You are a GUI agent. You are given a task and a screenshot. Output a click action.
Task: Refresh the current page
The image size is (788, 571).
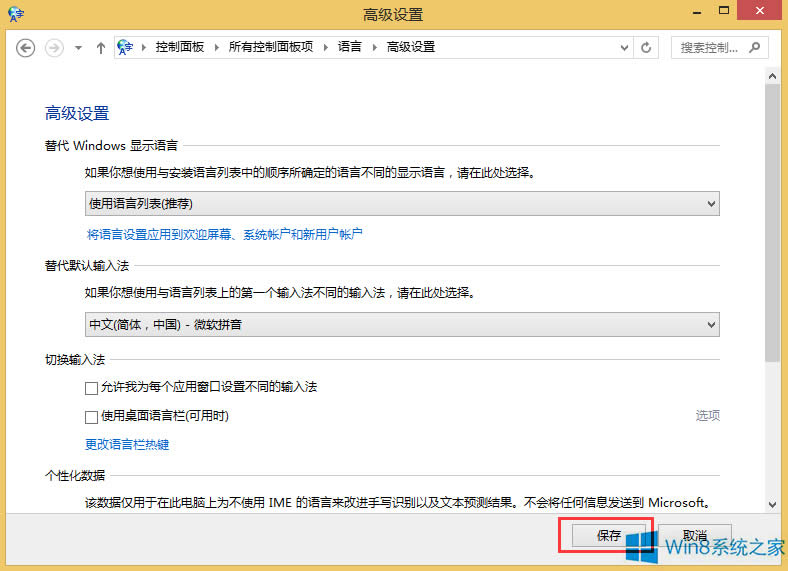647,47
